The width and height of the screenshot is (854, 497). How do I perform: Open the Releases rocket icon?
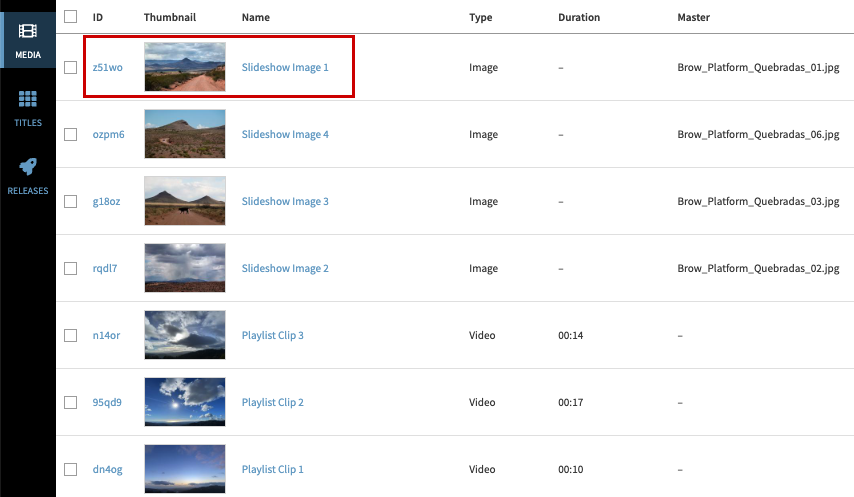(x=28, y=167)
